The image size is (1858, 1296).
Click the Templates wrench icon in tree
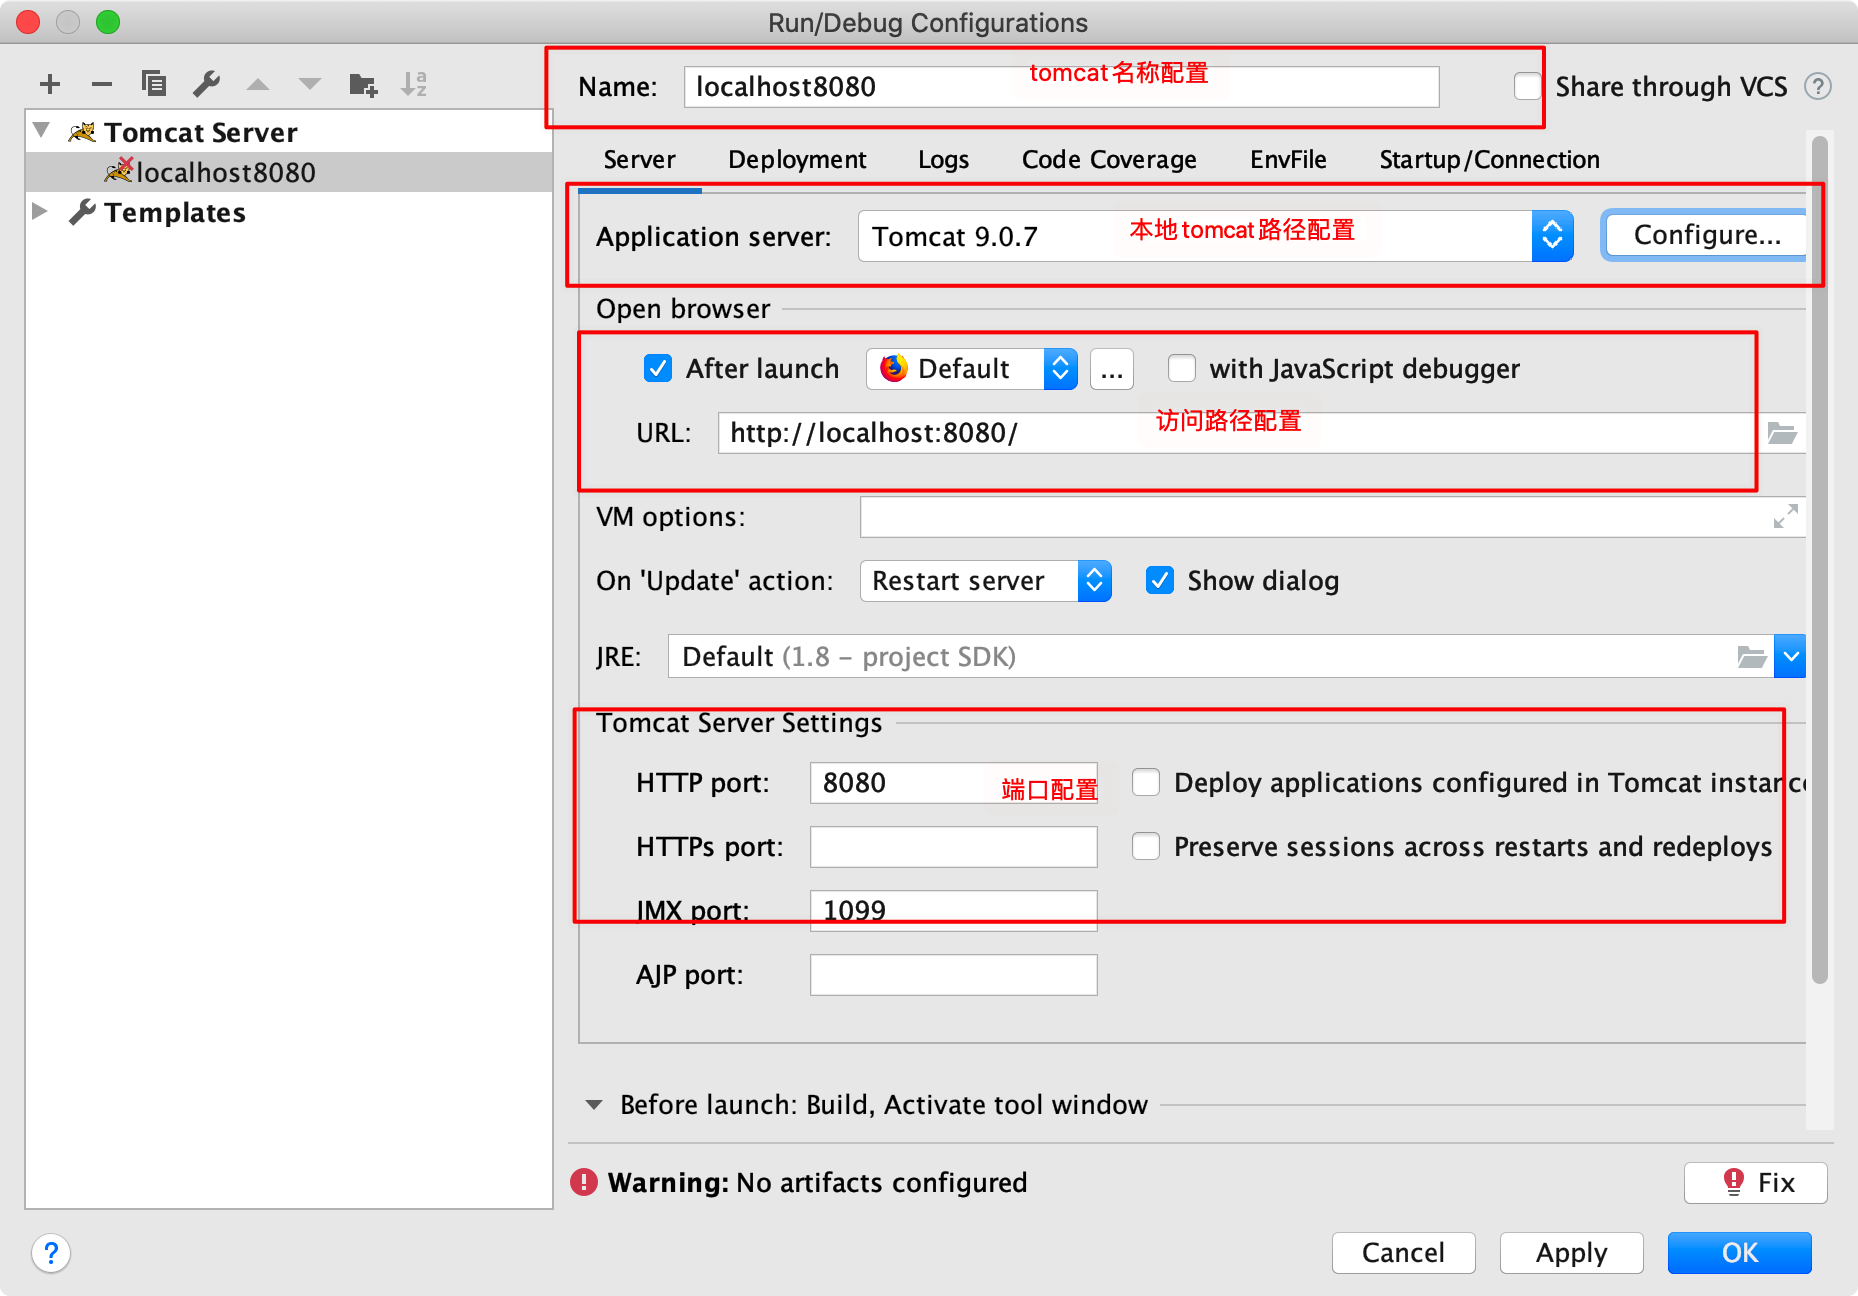[x=82, y=212]
